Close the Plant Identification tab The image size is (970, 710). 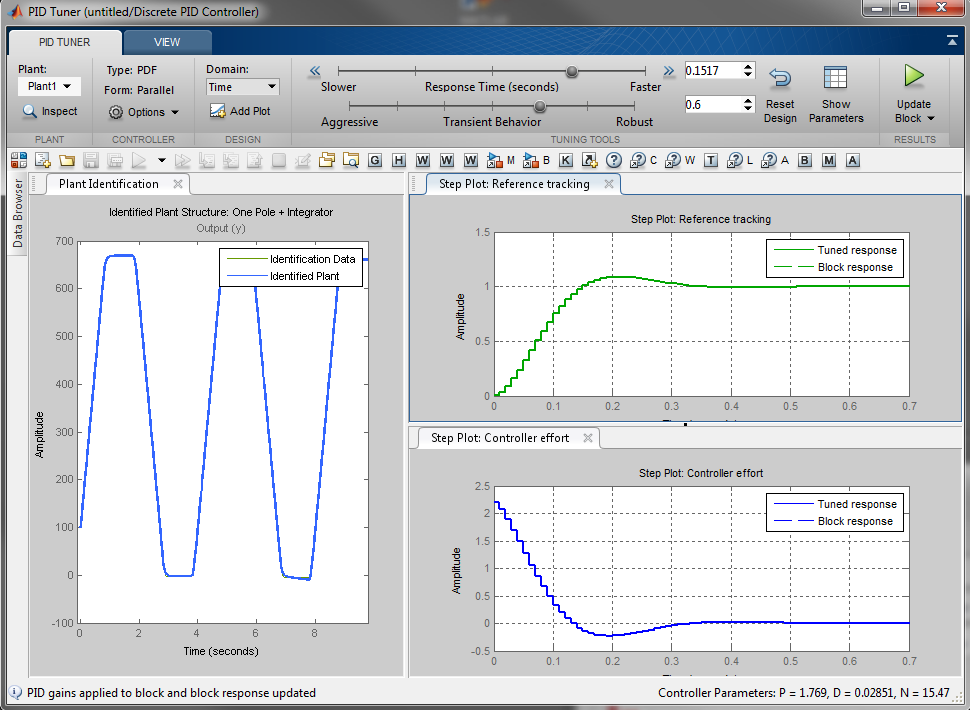(x=178, y=184)
